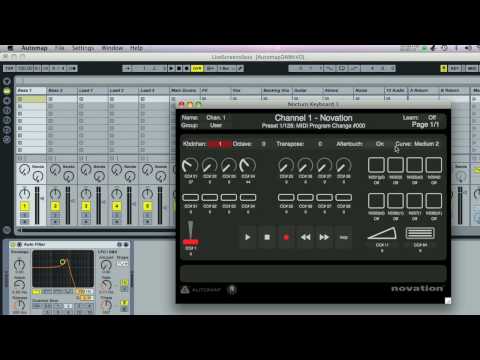Click the triangular expression pedal icon
This screenshot has width=480, height=360.
[382, 233]
